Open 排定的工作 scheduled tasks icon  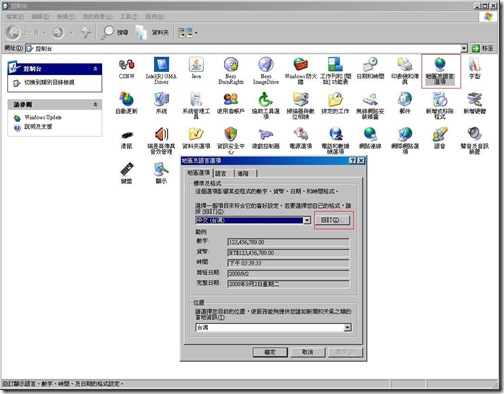pos(335,103)
